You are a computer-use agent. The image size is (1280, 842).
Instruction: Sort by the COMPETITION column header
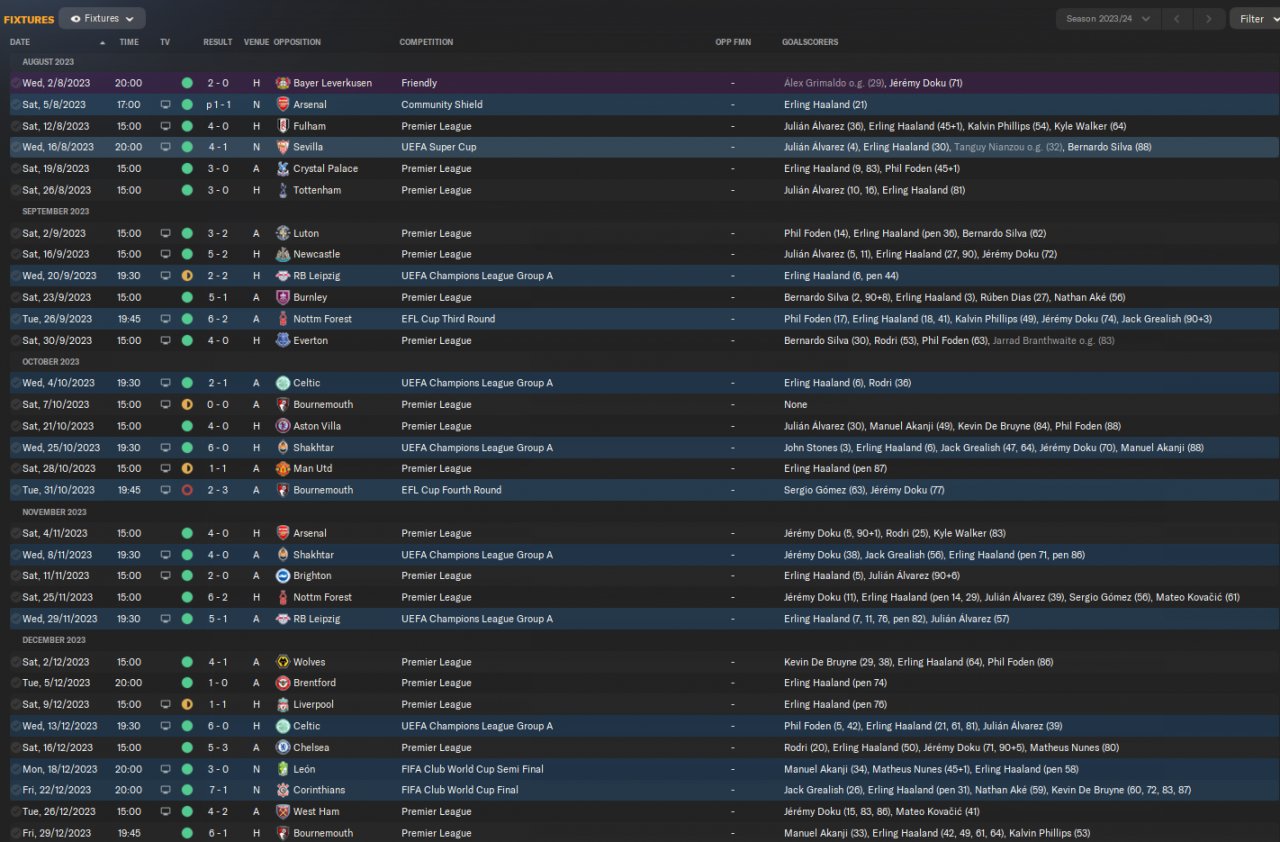[x=426, y=42]
